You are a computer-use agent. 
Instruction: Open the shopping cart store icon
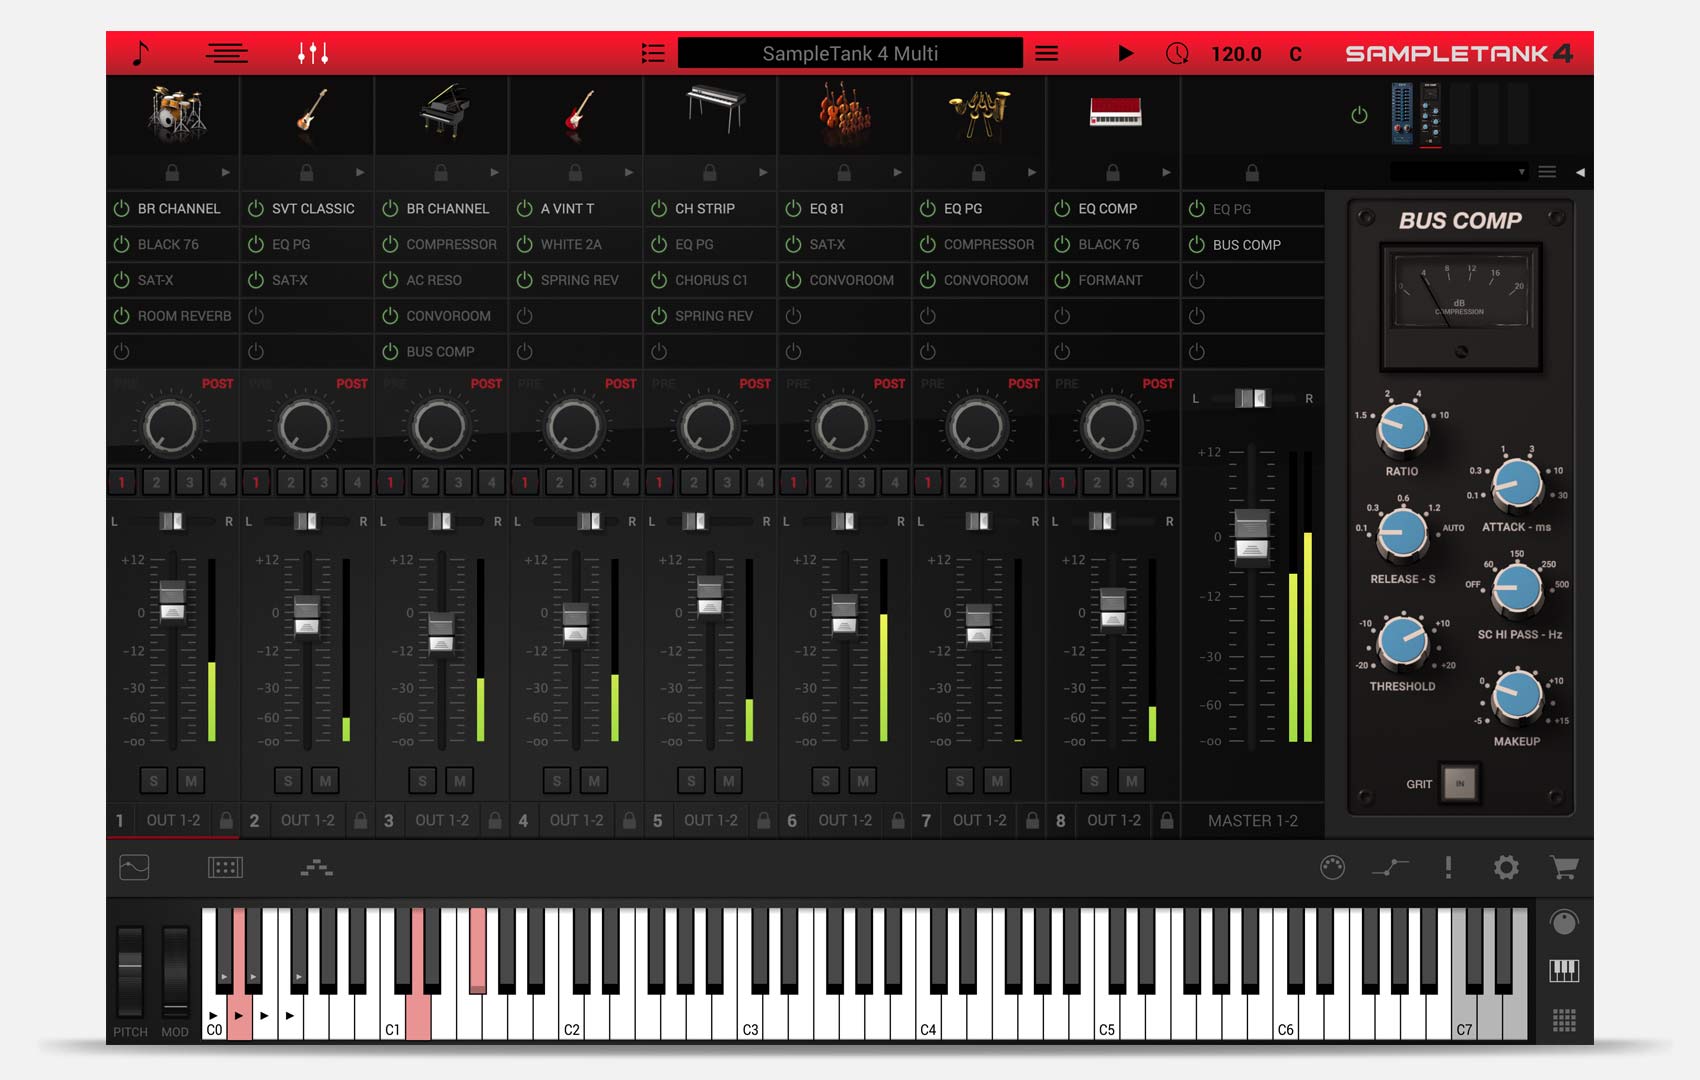[x=1564, y=867]
